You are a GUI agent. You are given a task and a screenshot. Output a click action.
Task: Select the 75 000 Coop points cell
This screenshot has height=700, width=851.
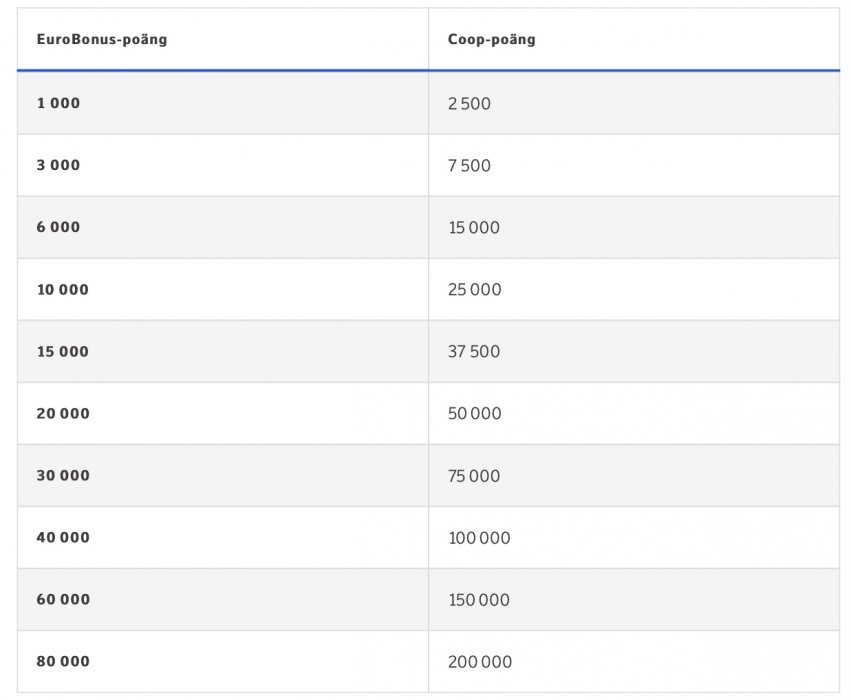click(x=474, y=476)
